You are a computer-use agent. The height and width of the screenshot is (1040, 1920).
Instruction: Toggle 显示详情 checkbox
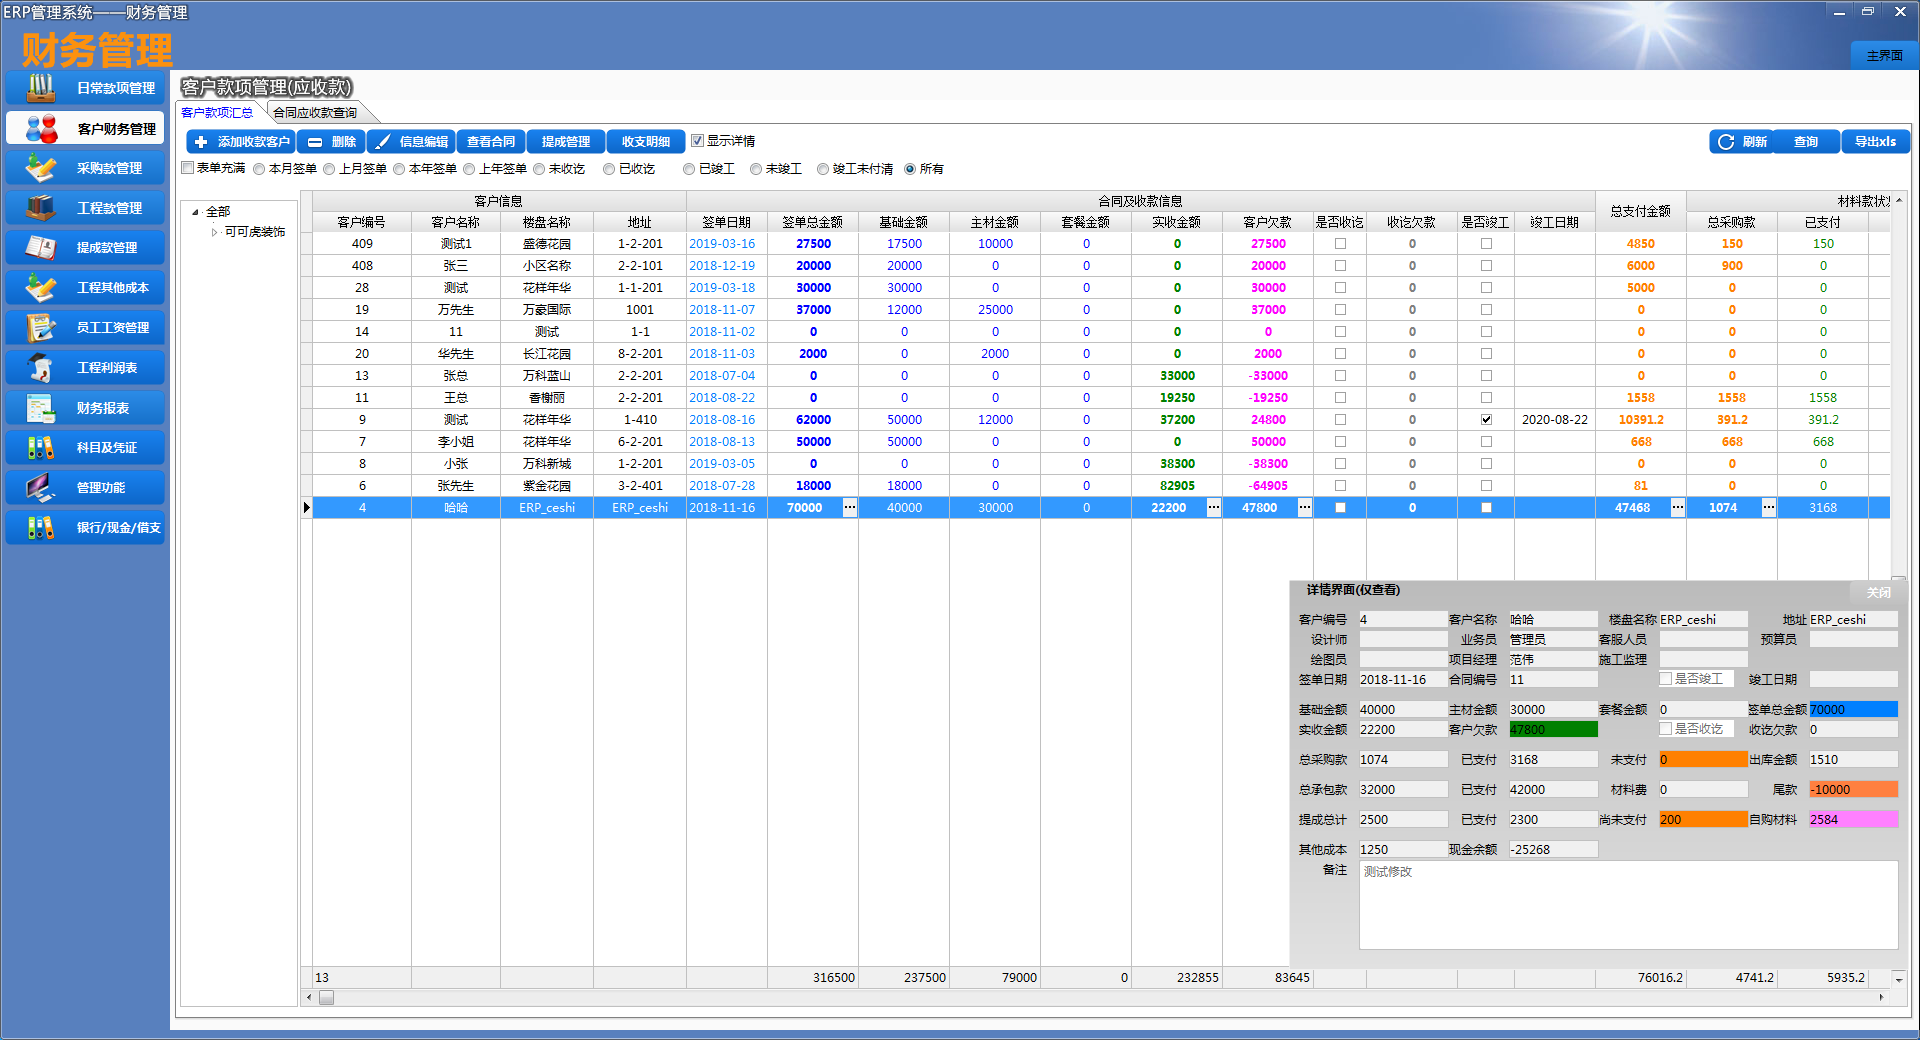(698, 141)
